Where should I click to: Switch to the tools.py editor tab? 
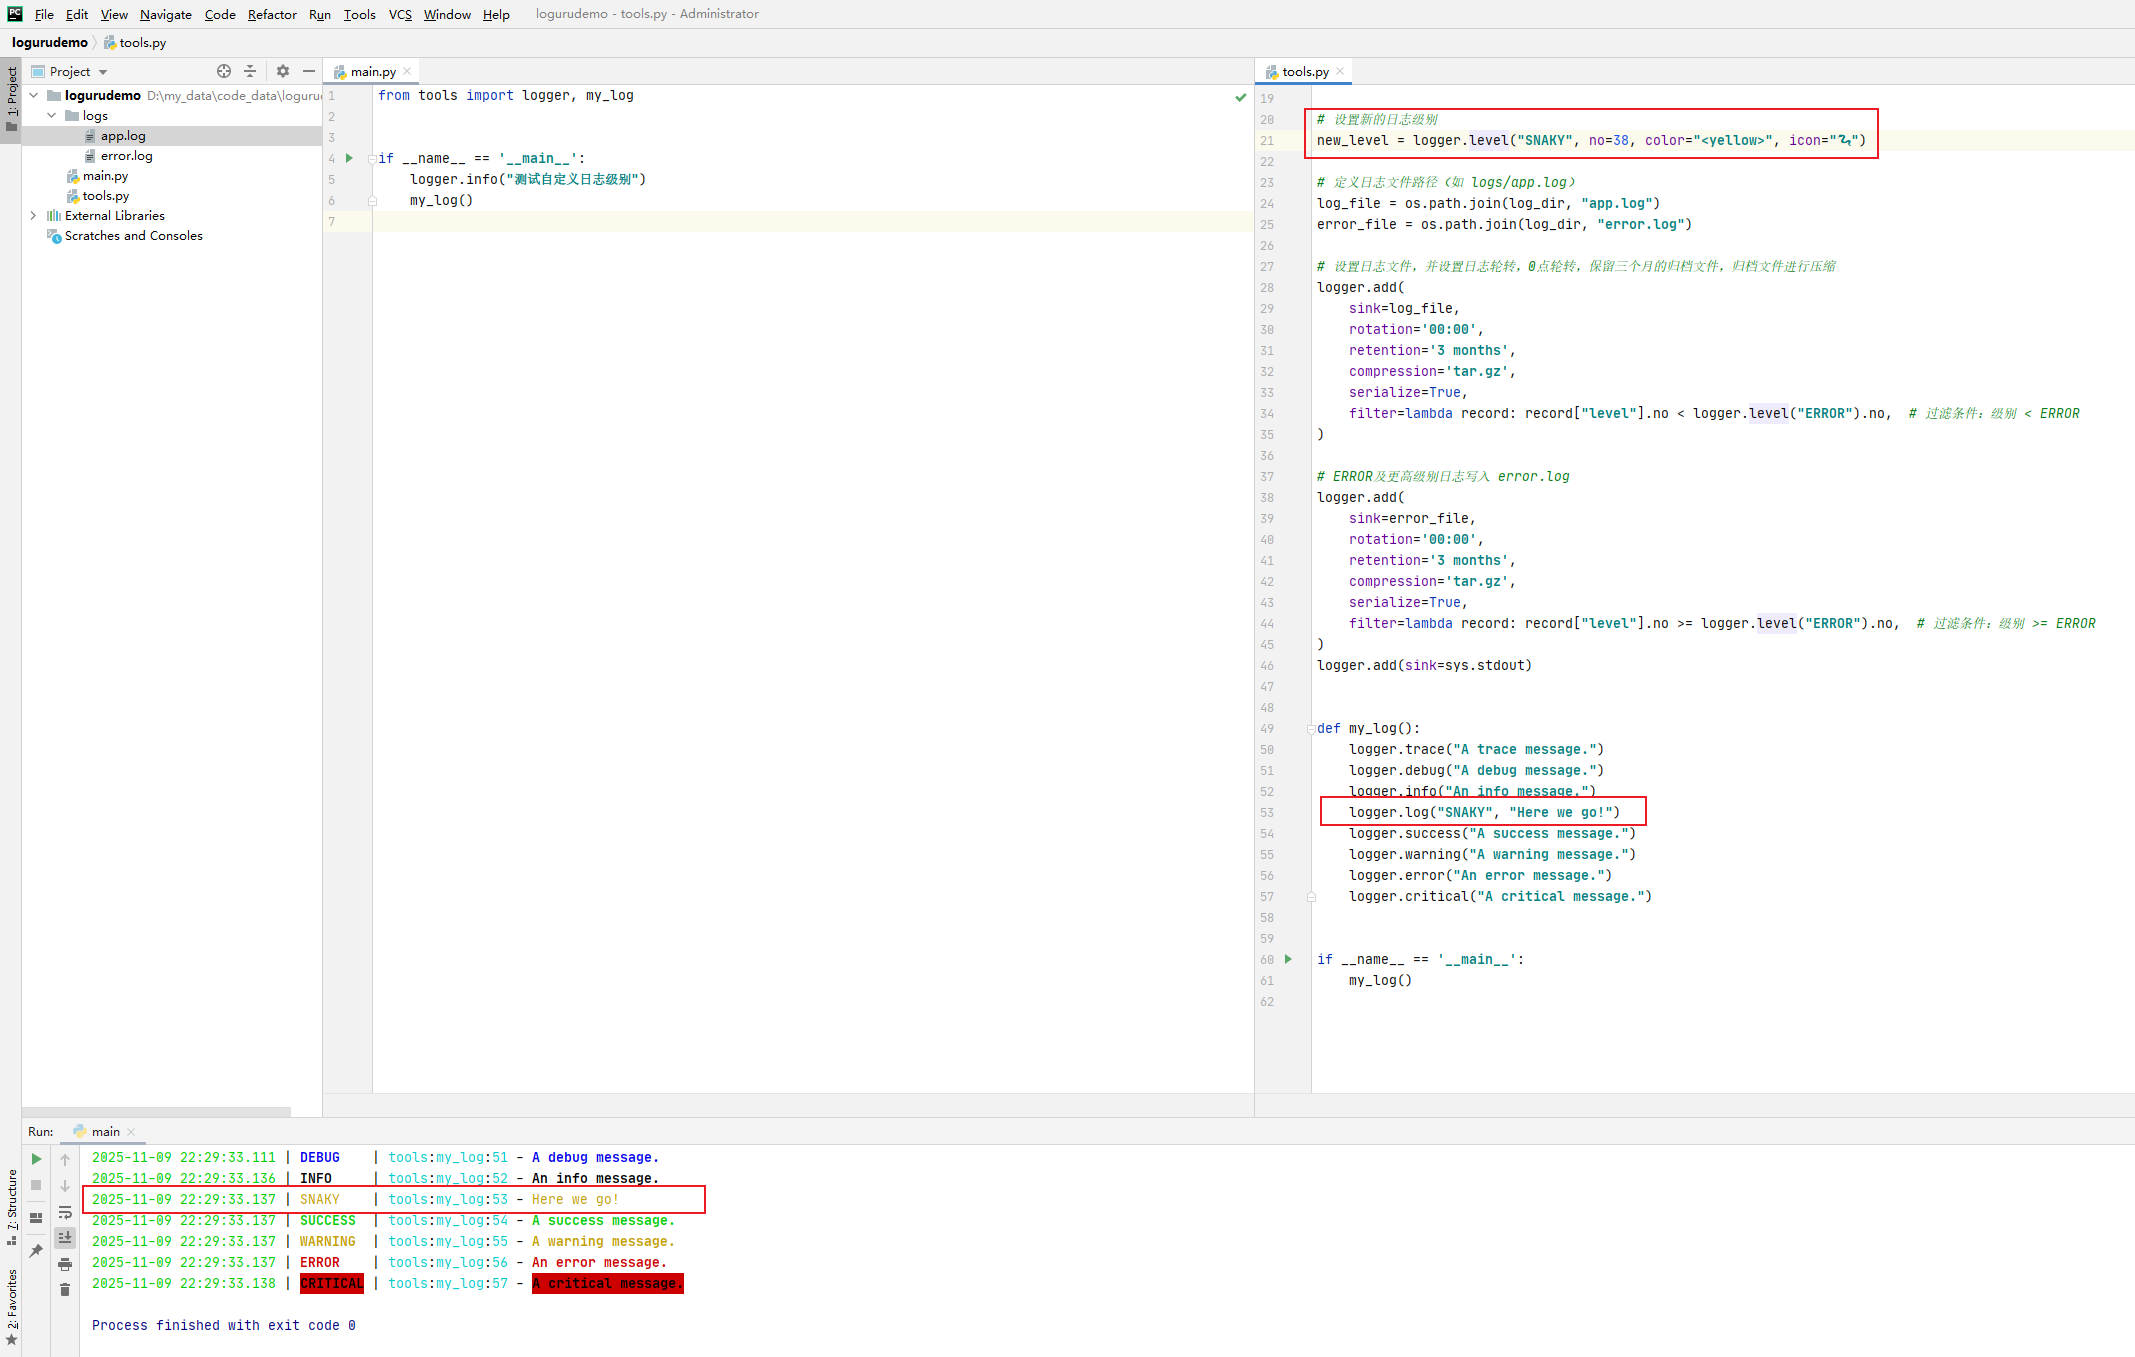1303,71
